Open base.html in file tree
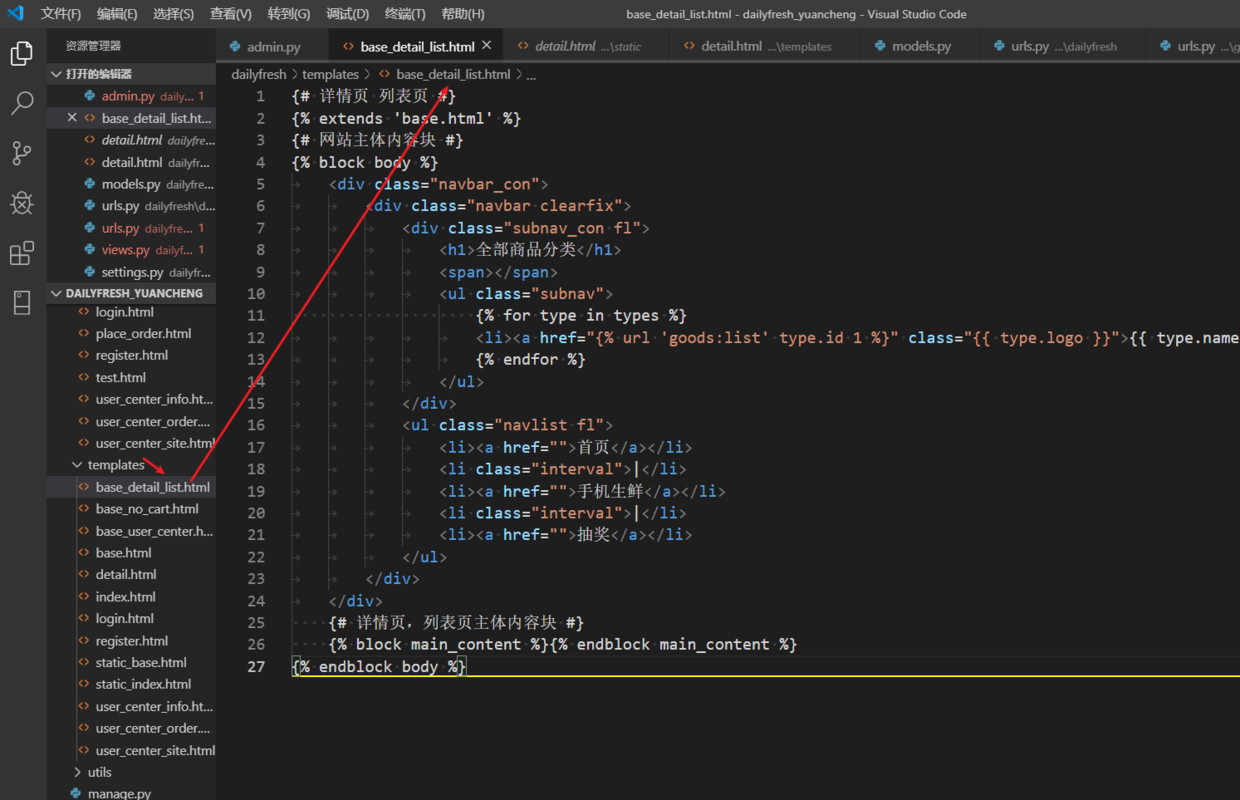This screenshot has width=1240, height=800. point(131,553)
